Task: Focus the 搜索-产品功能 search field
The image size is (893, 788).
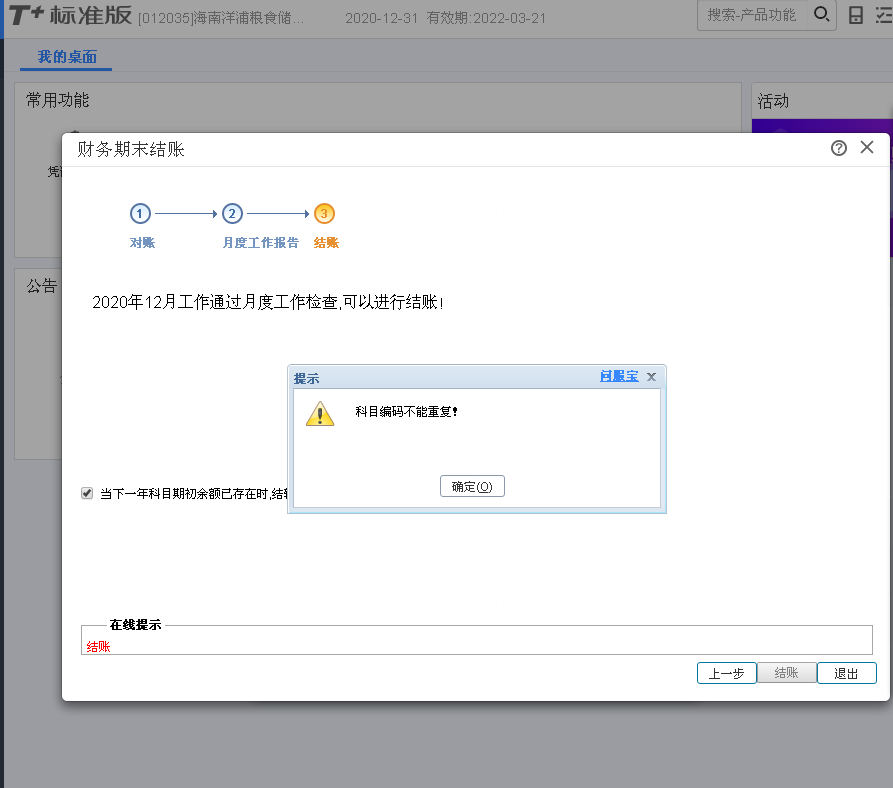Action: [x=751, y=15]
